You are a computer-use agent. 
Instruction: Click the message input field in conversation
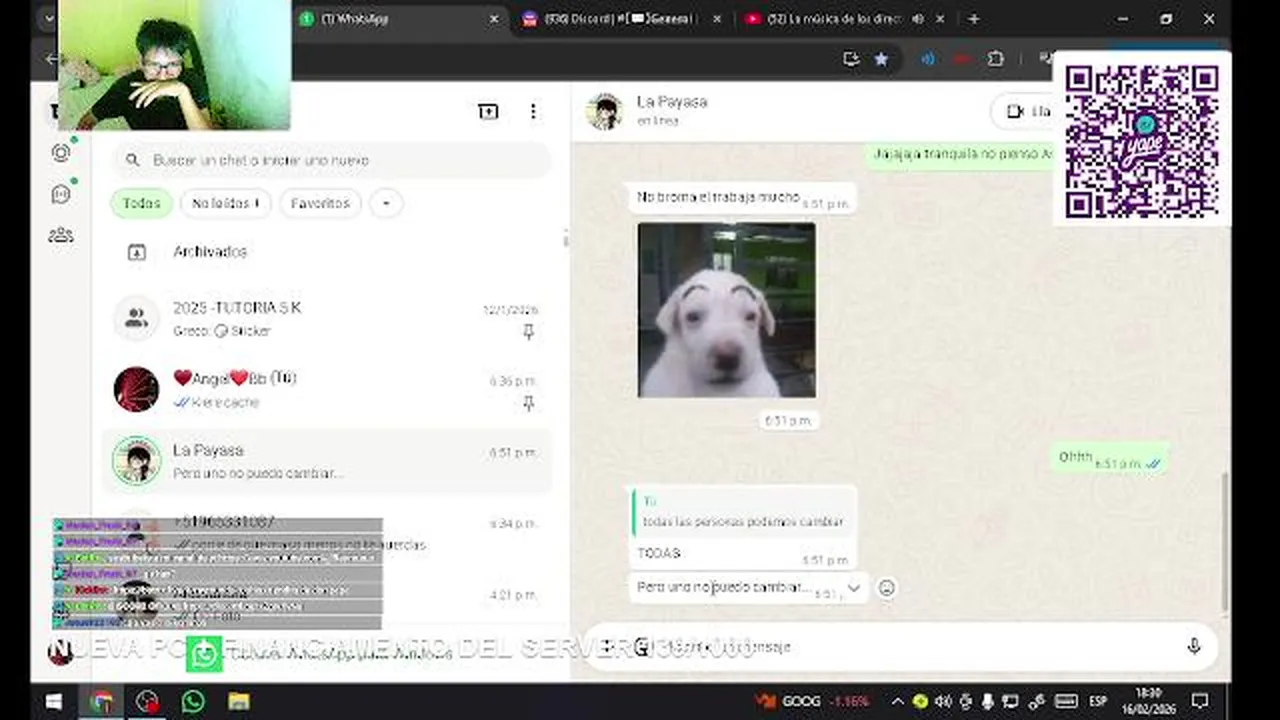coord(900,647)
